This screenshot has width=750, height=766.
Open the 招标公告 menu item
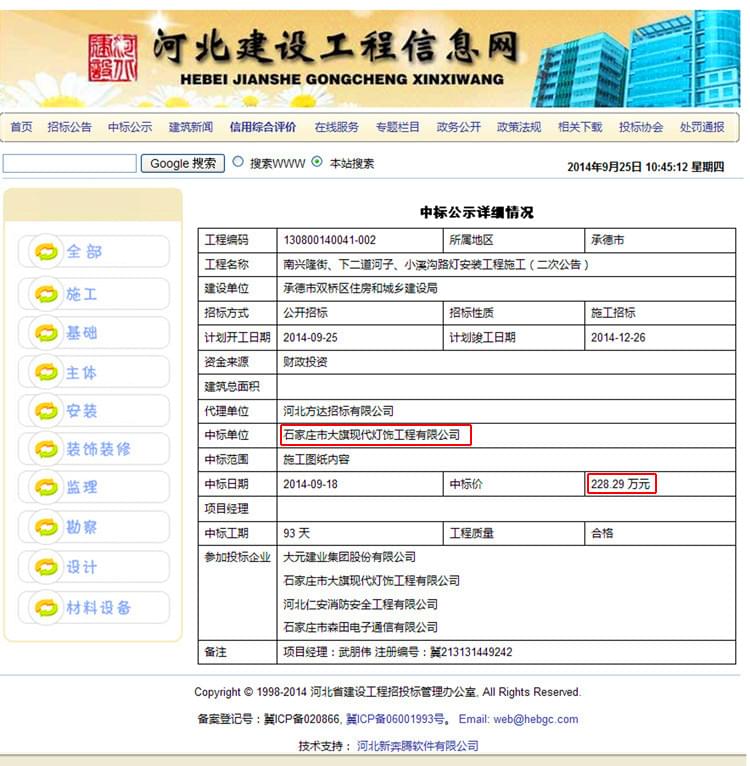coord(70,127)
